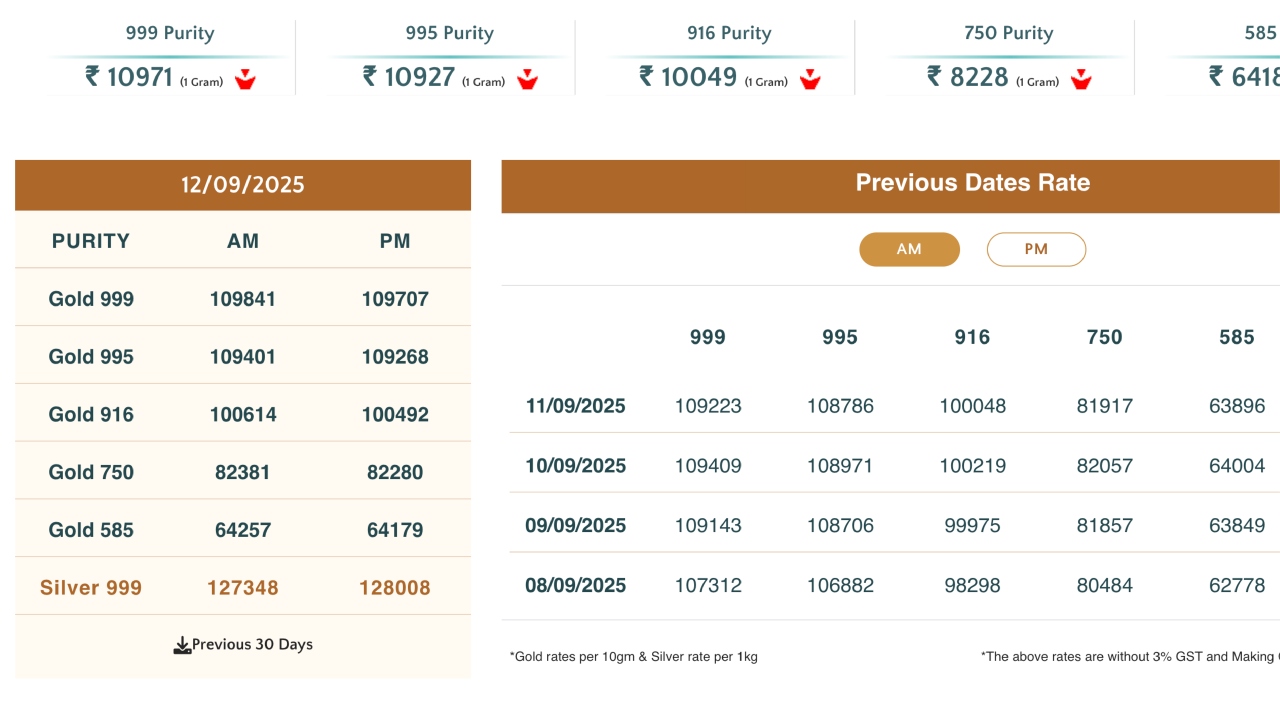Click the red down arrow beside 999 Purity price
This screenshot has width=1280, height=720.
pyautogui.click(x=245, y=80)
